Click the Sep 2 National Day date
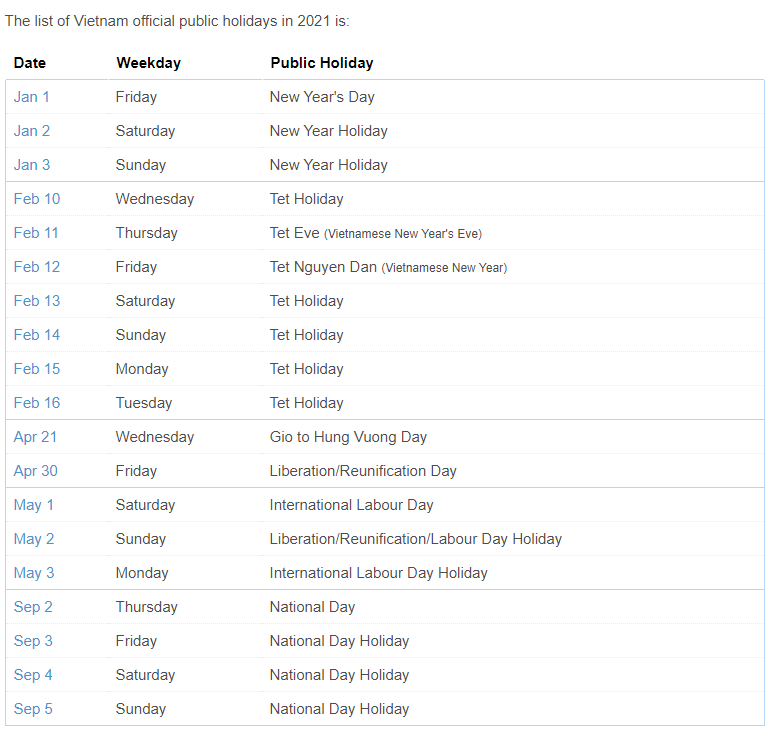Image resolution: width=779 pixels, height=737 pixels. (33, 607)
